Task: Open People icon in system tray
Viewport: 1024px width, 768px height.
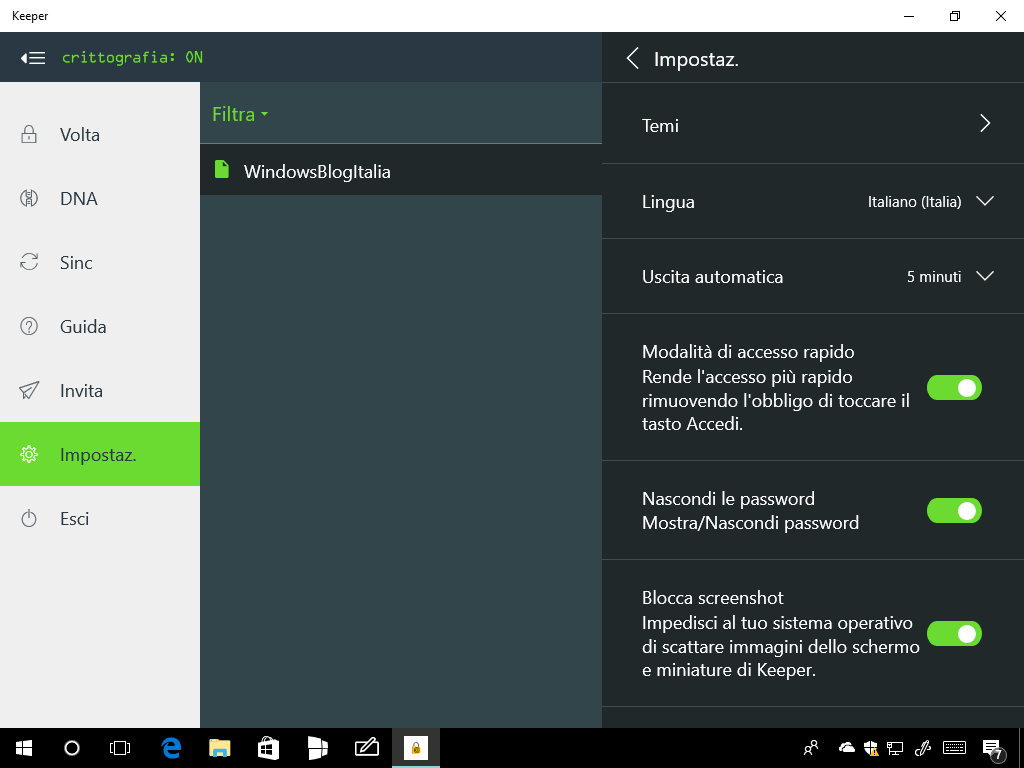Action: pyautogui.click(x=810, y=748)
